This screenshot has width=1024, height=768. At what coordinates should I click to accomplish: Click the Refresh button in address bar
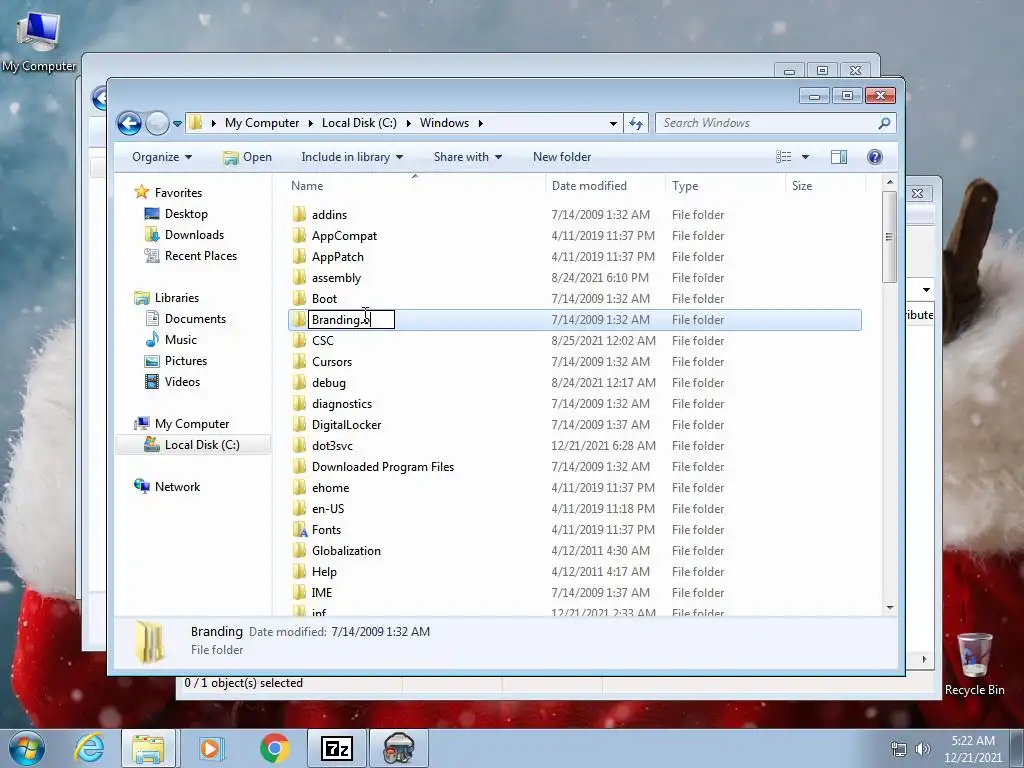[x=636, y=123]
